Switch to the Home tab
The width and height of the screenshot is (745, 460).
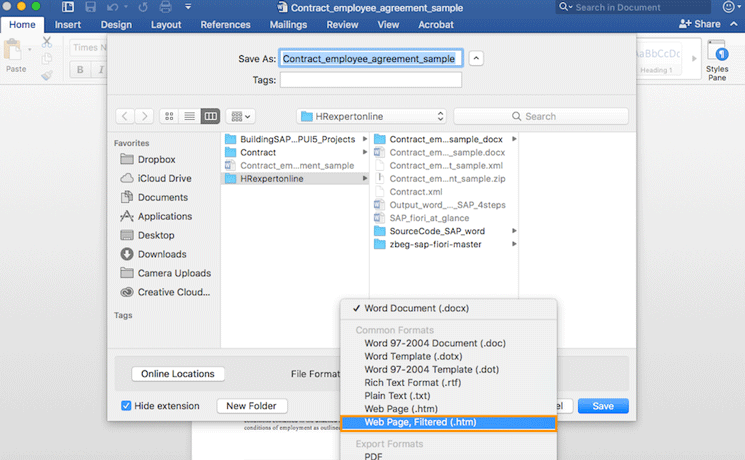click(22, 25)
